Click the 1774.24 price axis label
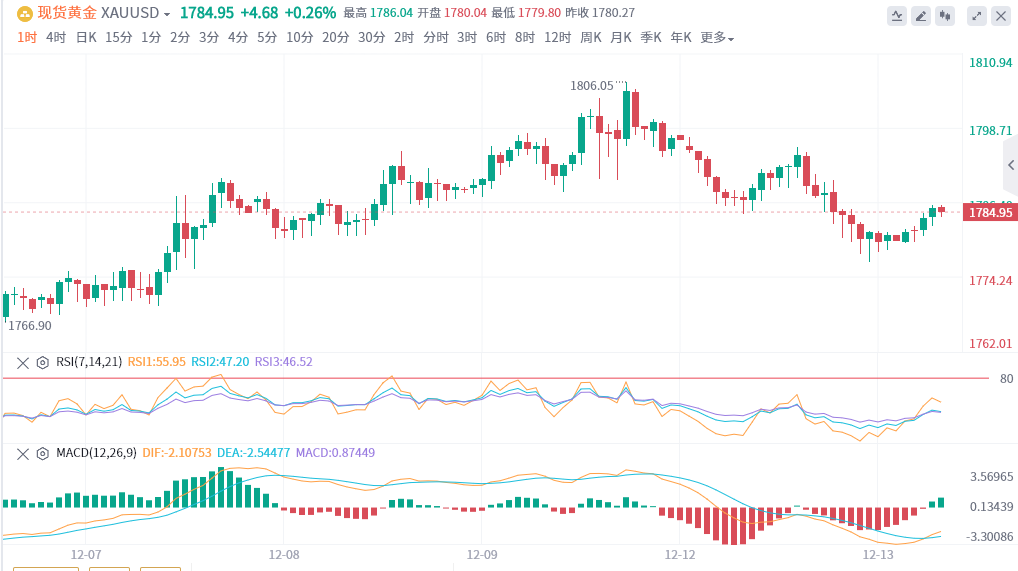Viewport: 1018px width, 571px height. click(x=991, y=281)
